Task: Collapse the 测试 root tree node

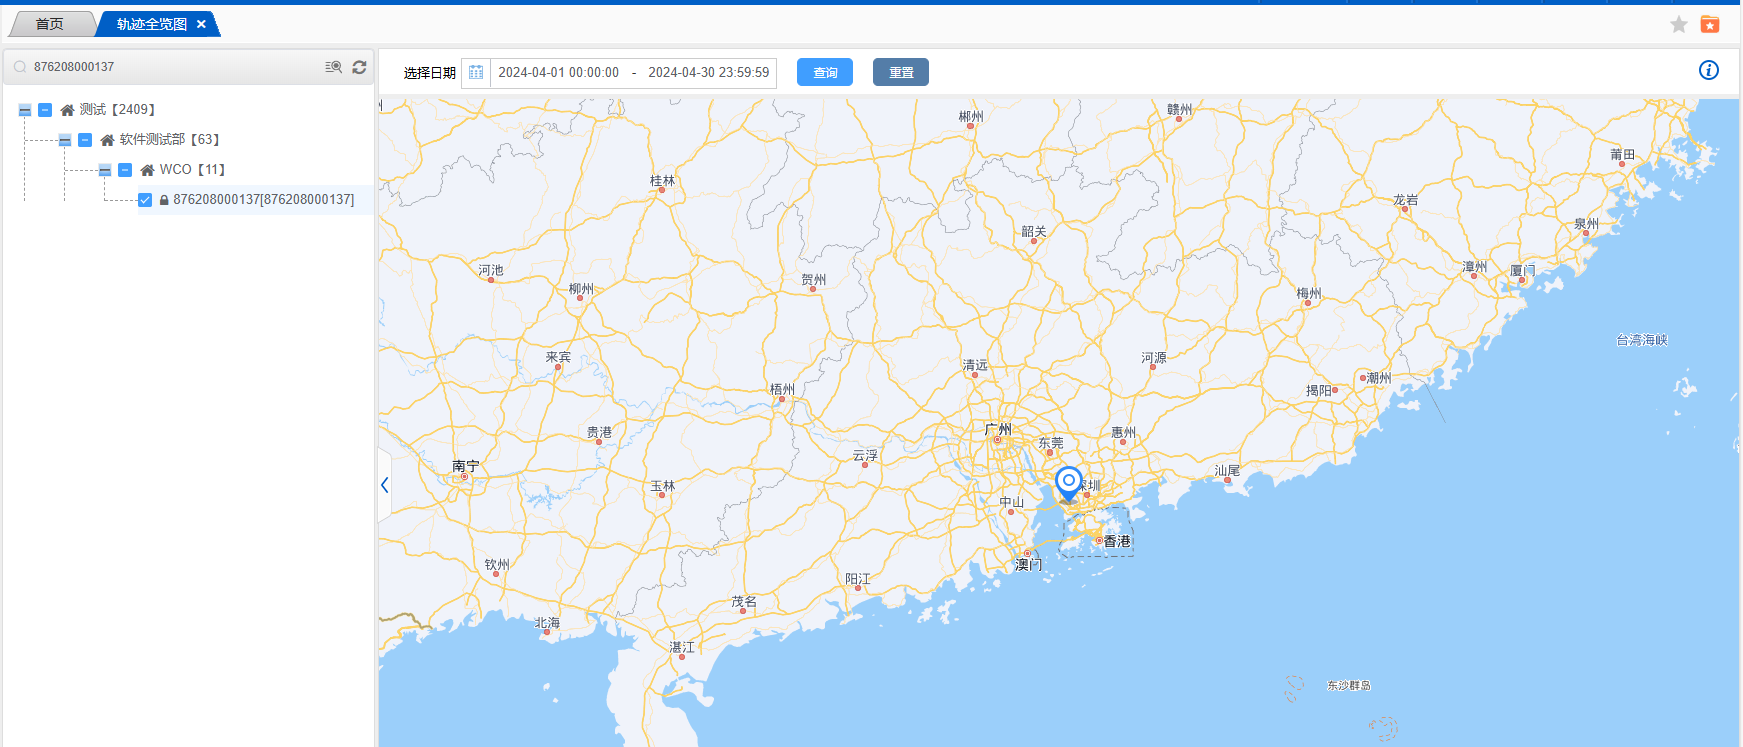Action: coord(25,110)
